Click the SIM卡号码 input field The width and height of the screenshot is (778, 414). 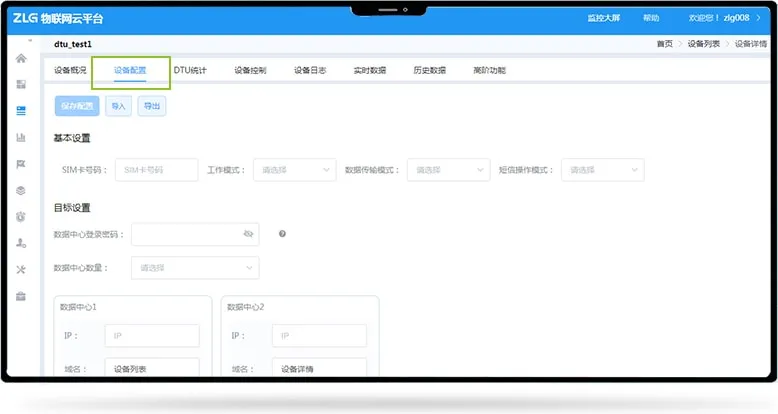(156, 170)
